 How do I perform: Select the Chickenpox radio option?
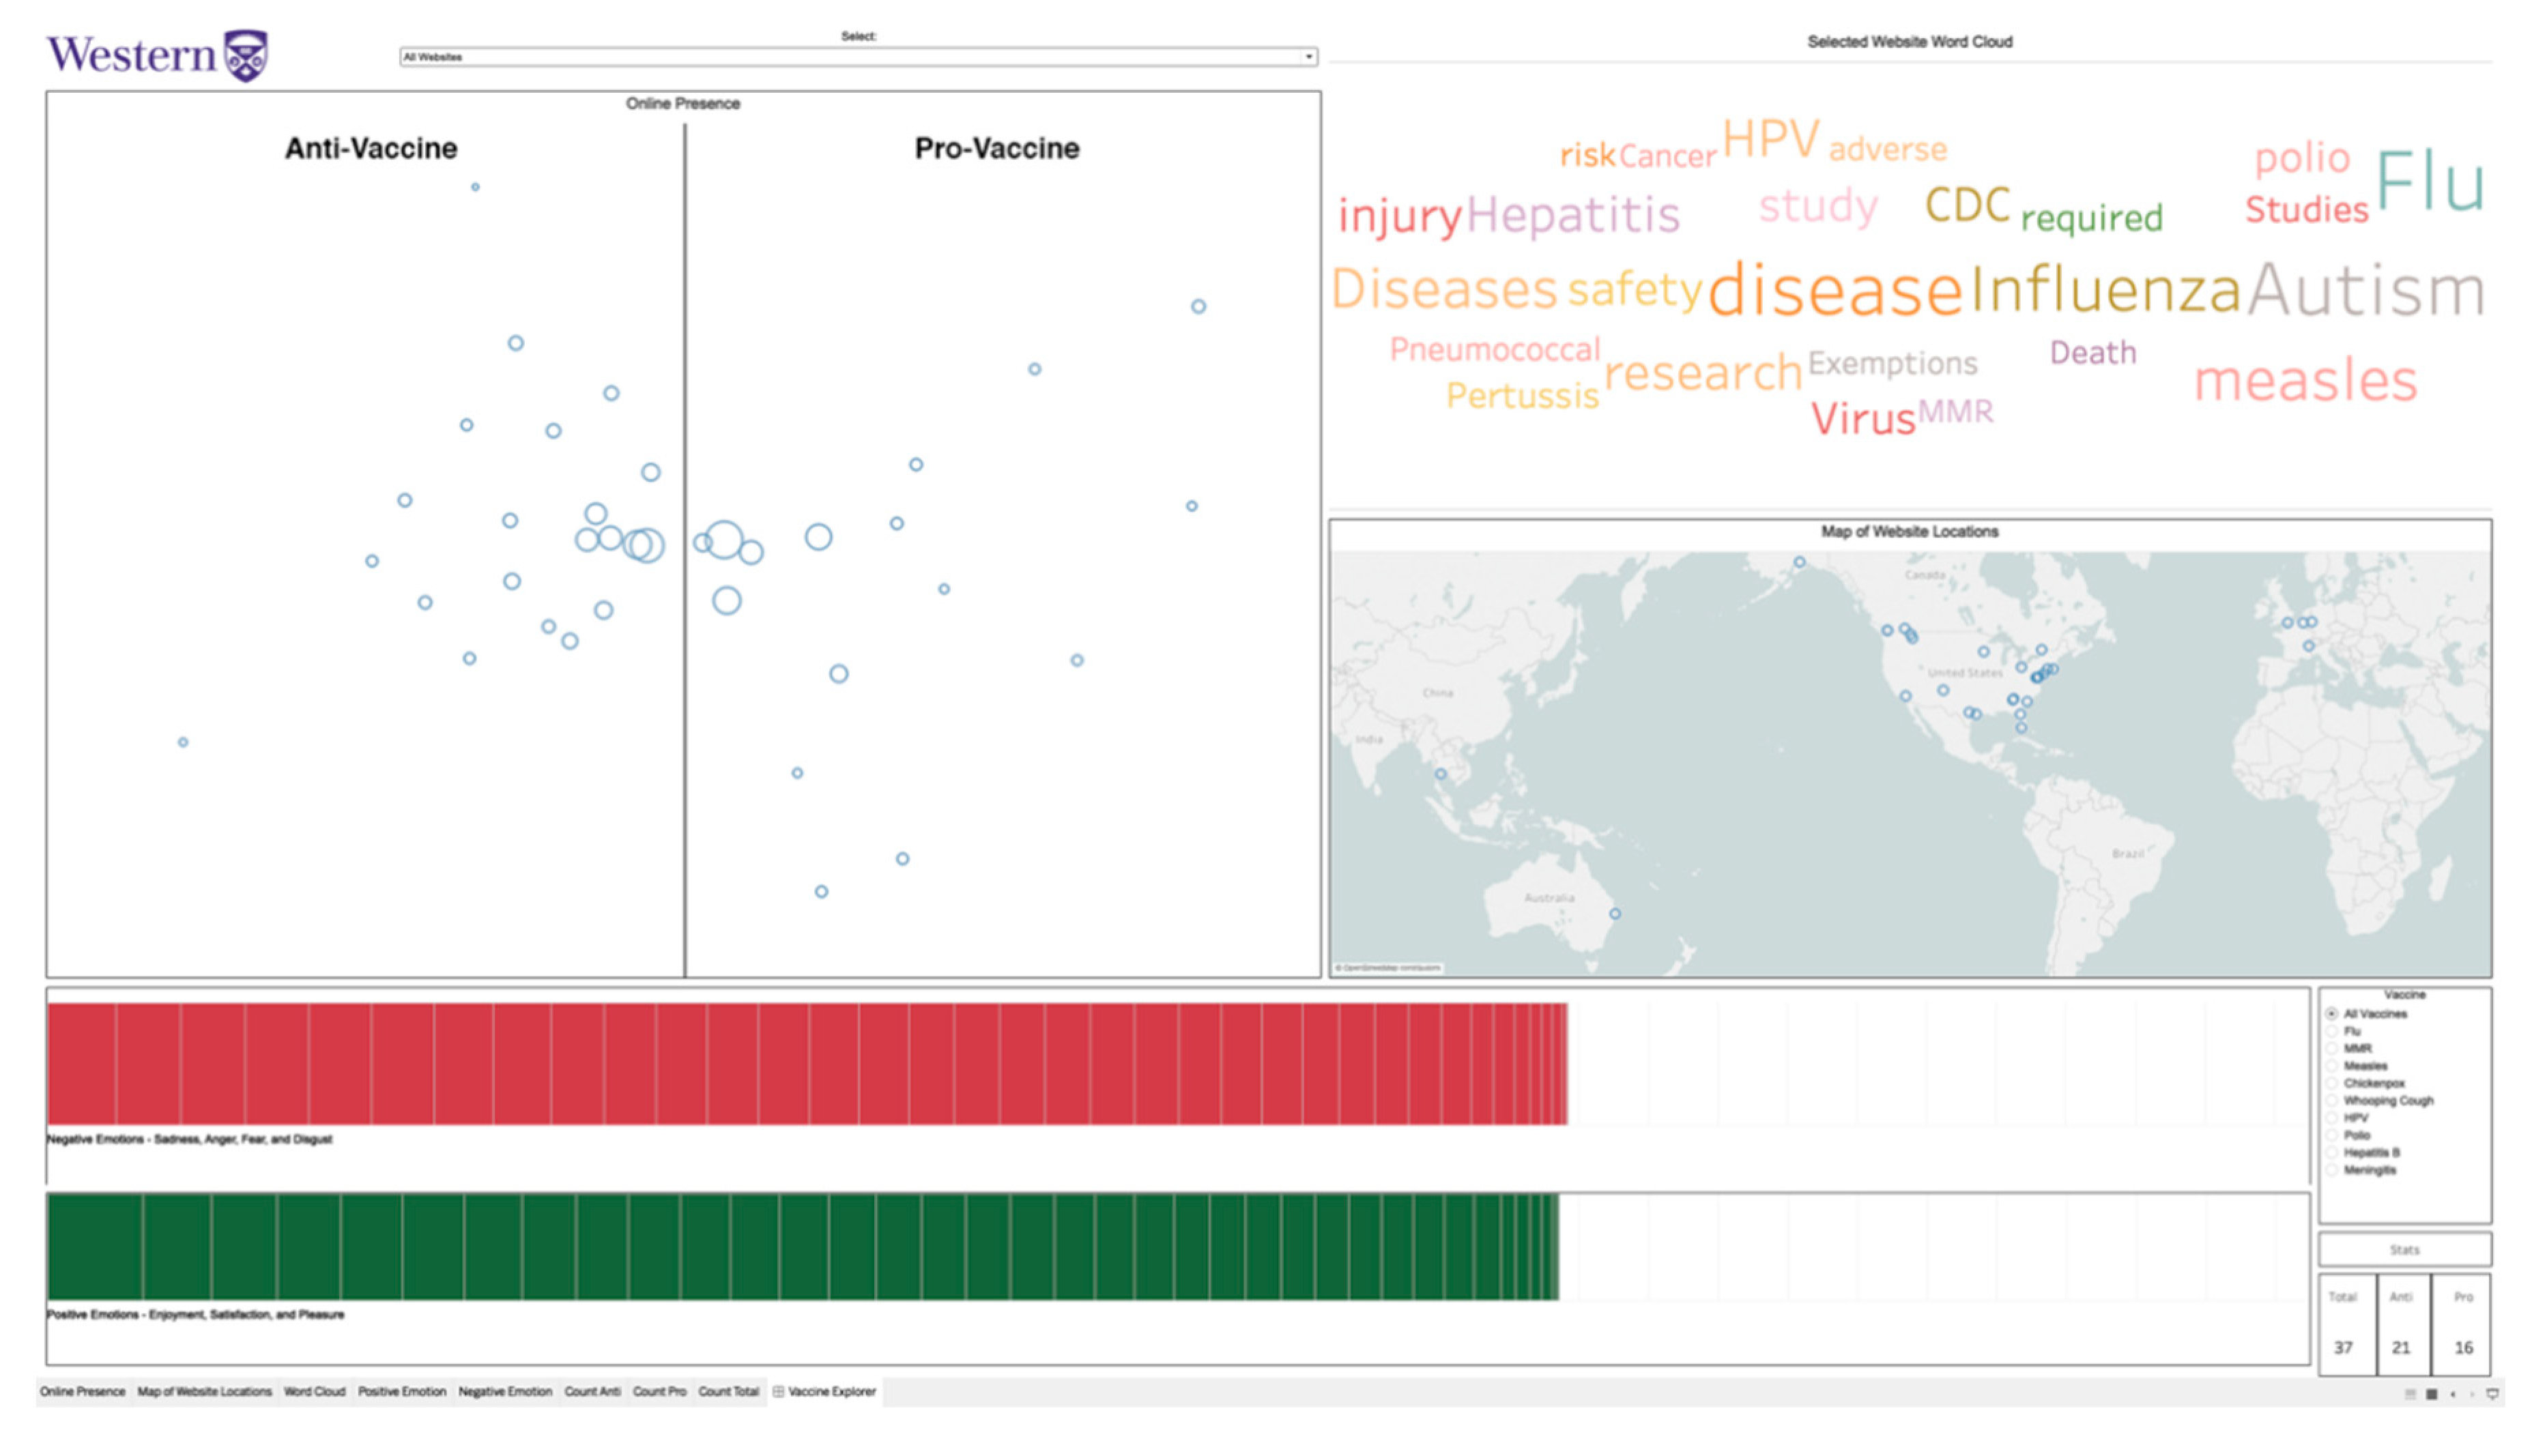point(2332,1083)
